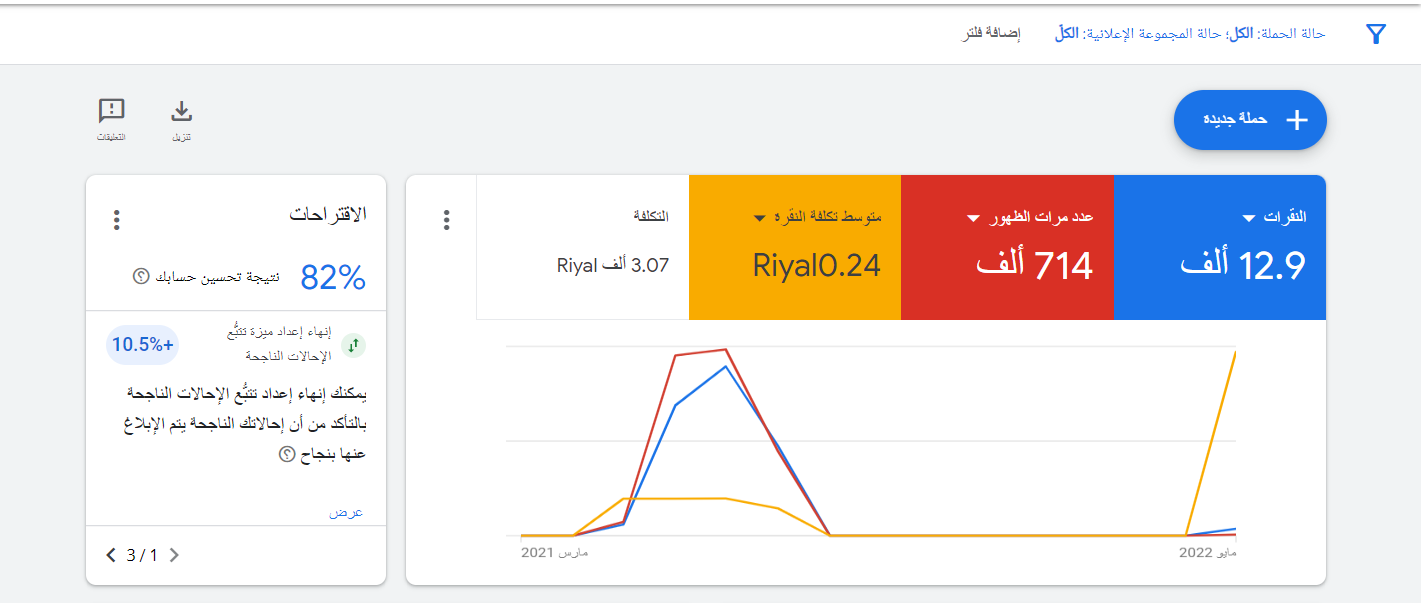Click help icon after عنها بنجاح text
1421x603 pixels.
286,453
